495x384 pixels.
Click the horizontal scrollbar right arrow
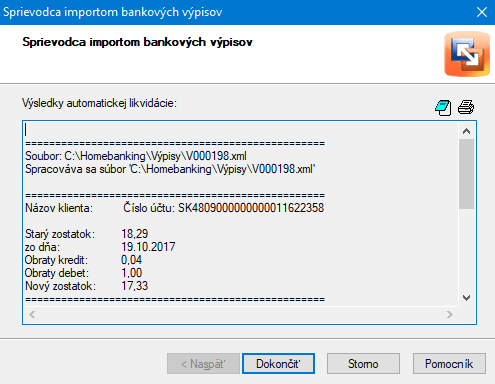[450, 314]
